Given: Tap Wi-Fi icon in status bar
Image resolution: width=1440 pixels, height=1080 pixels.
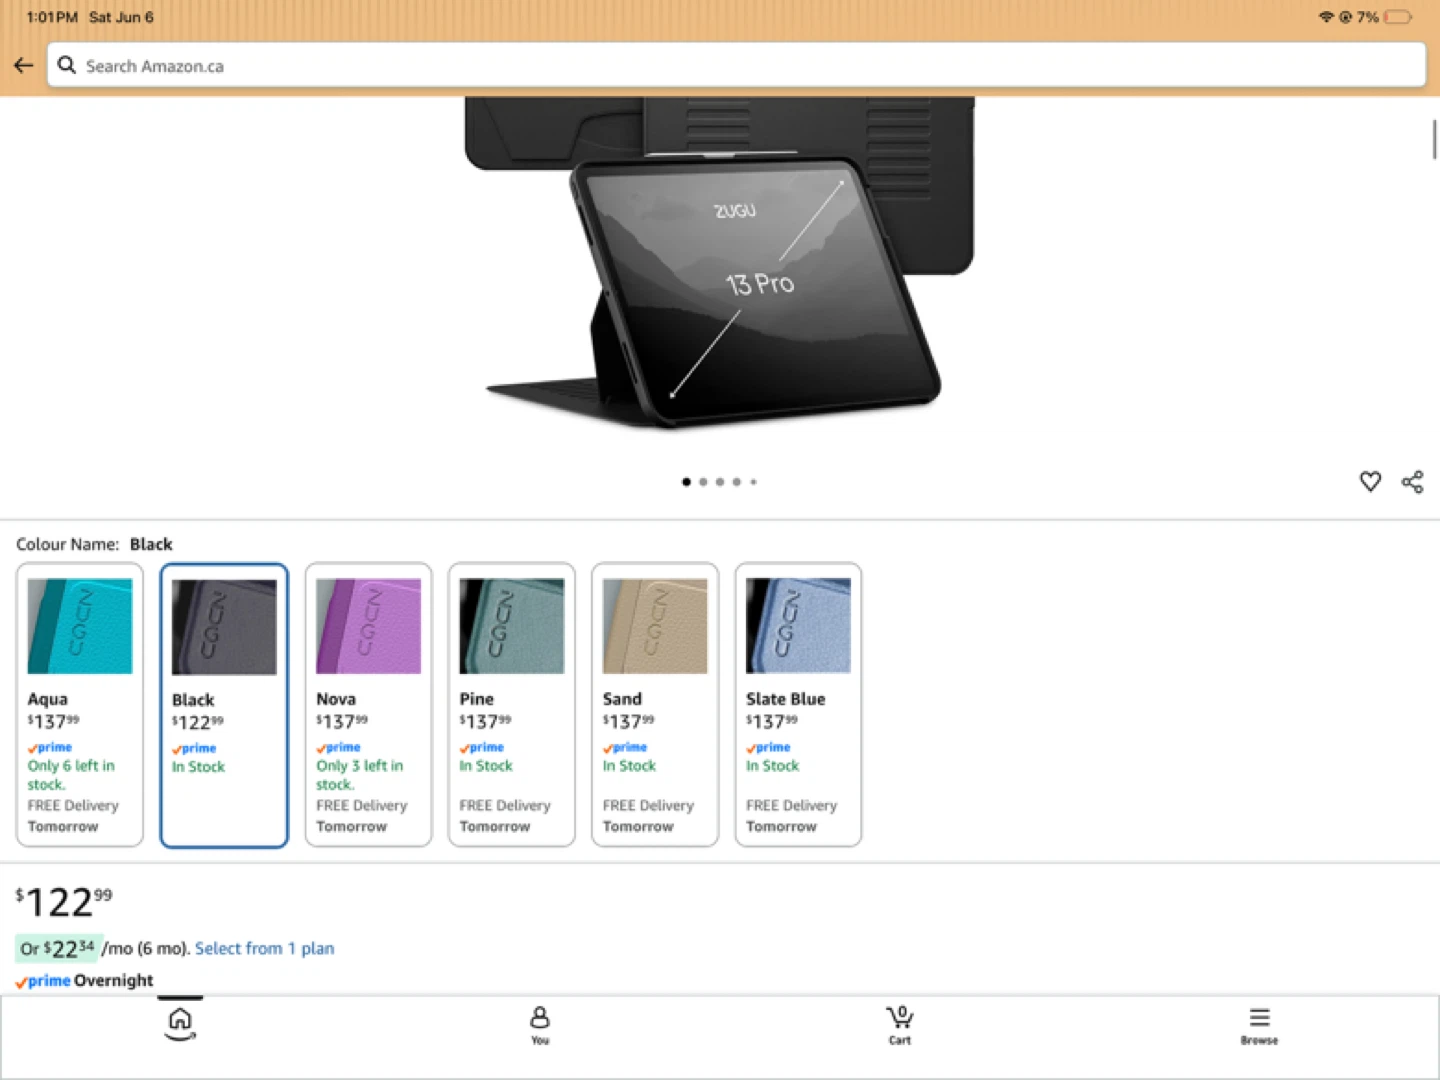Looking at the screenshot, I should [x=1326, y=17].
